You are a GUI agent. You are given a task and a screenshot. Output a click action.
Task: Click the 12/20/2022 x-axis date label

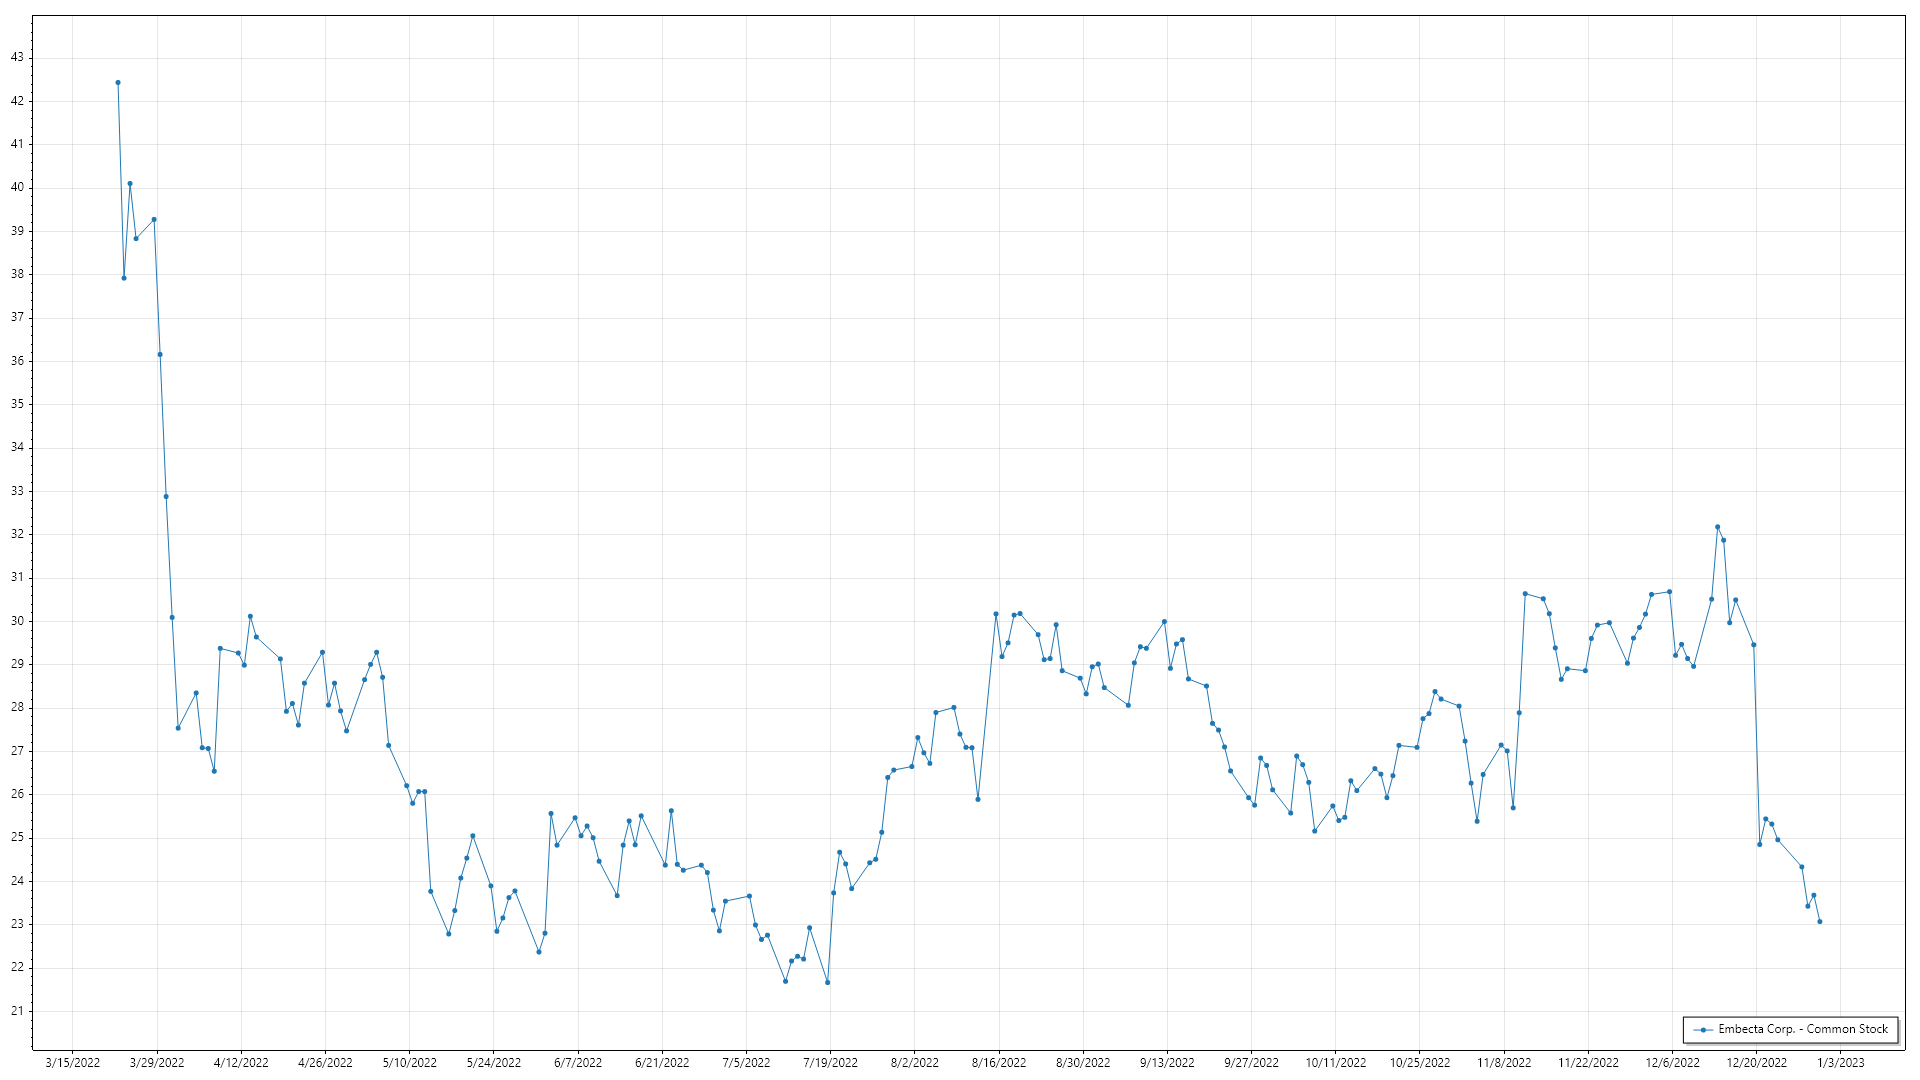click(x=1757, y=1063)
